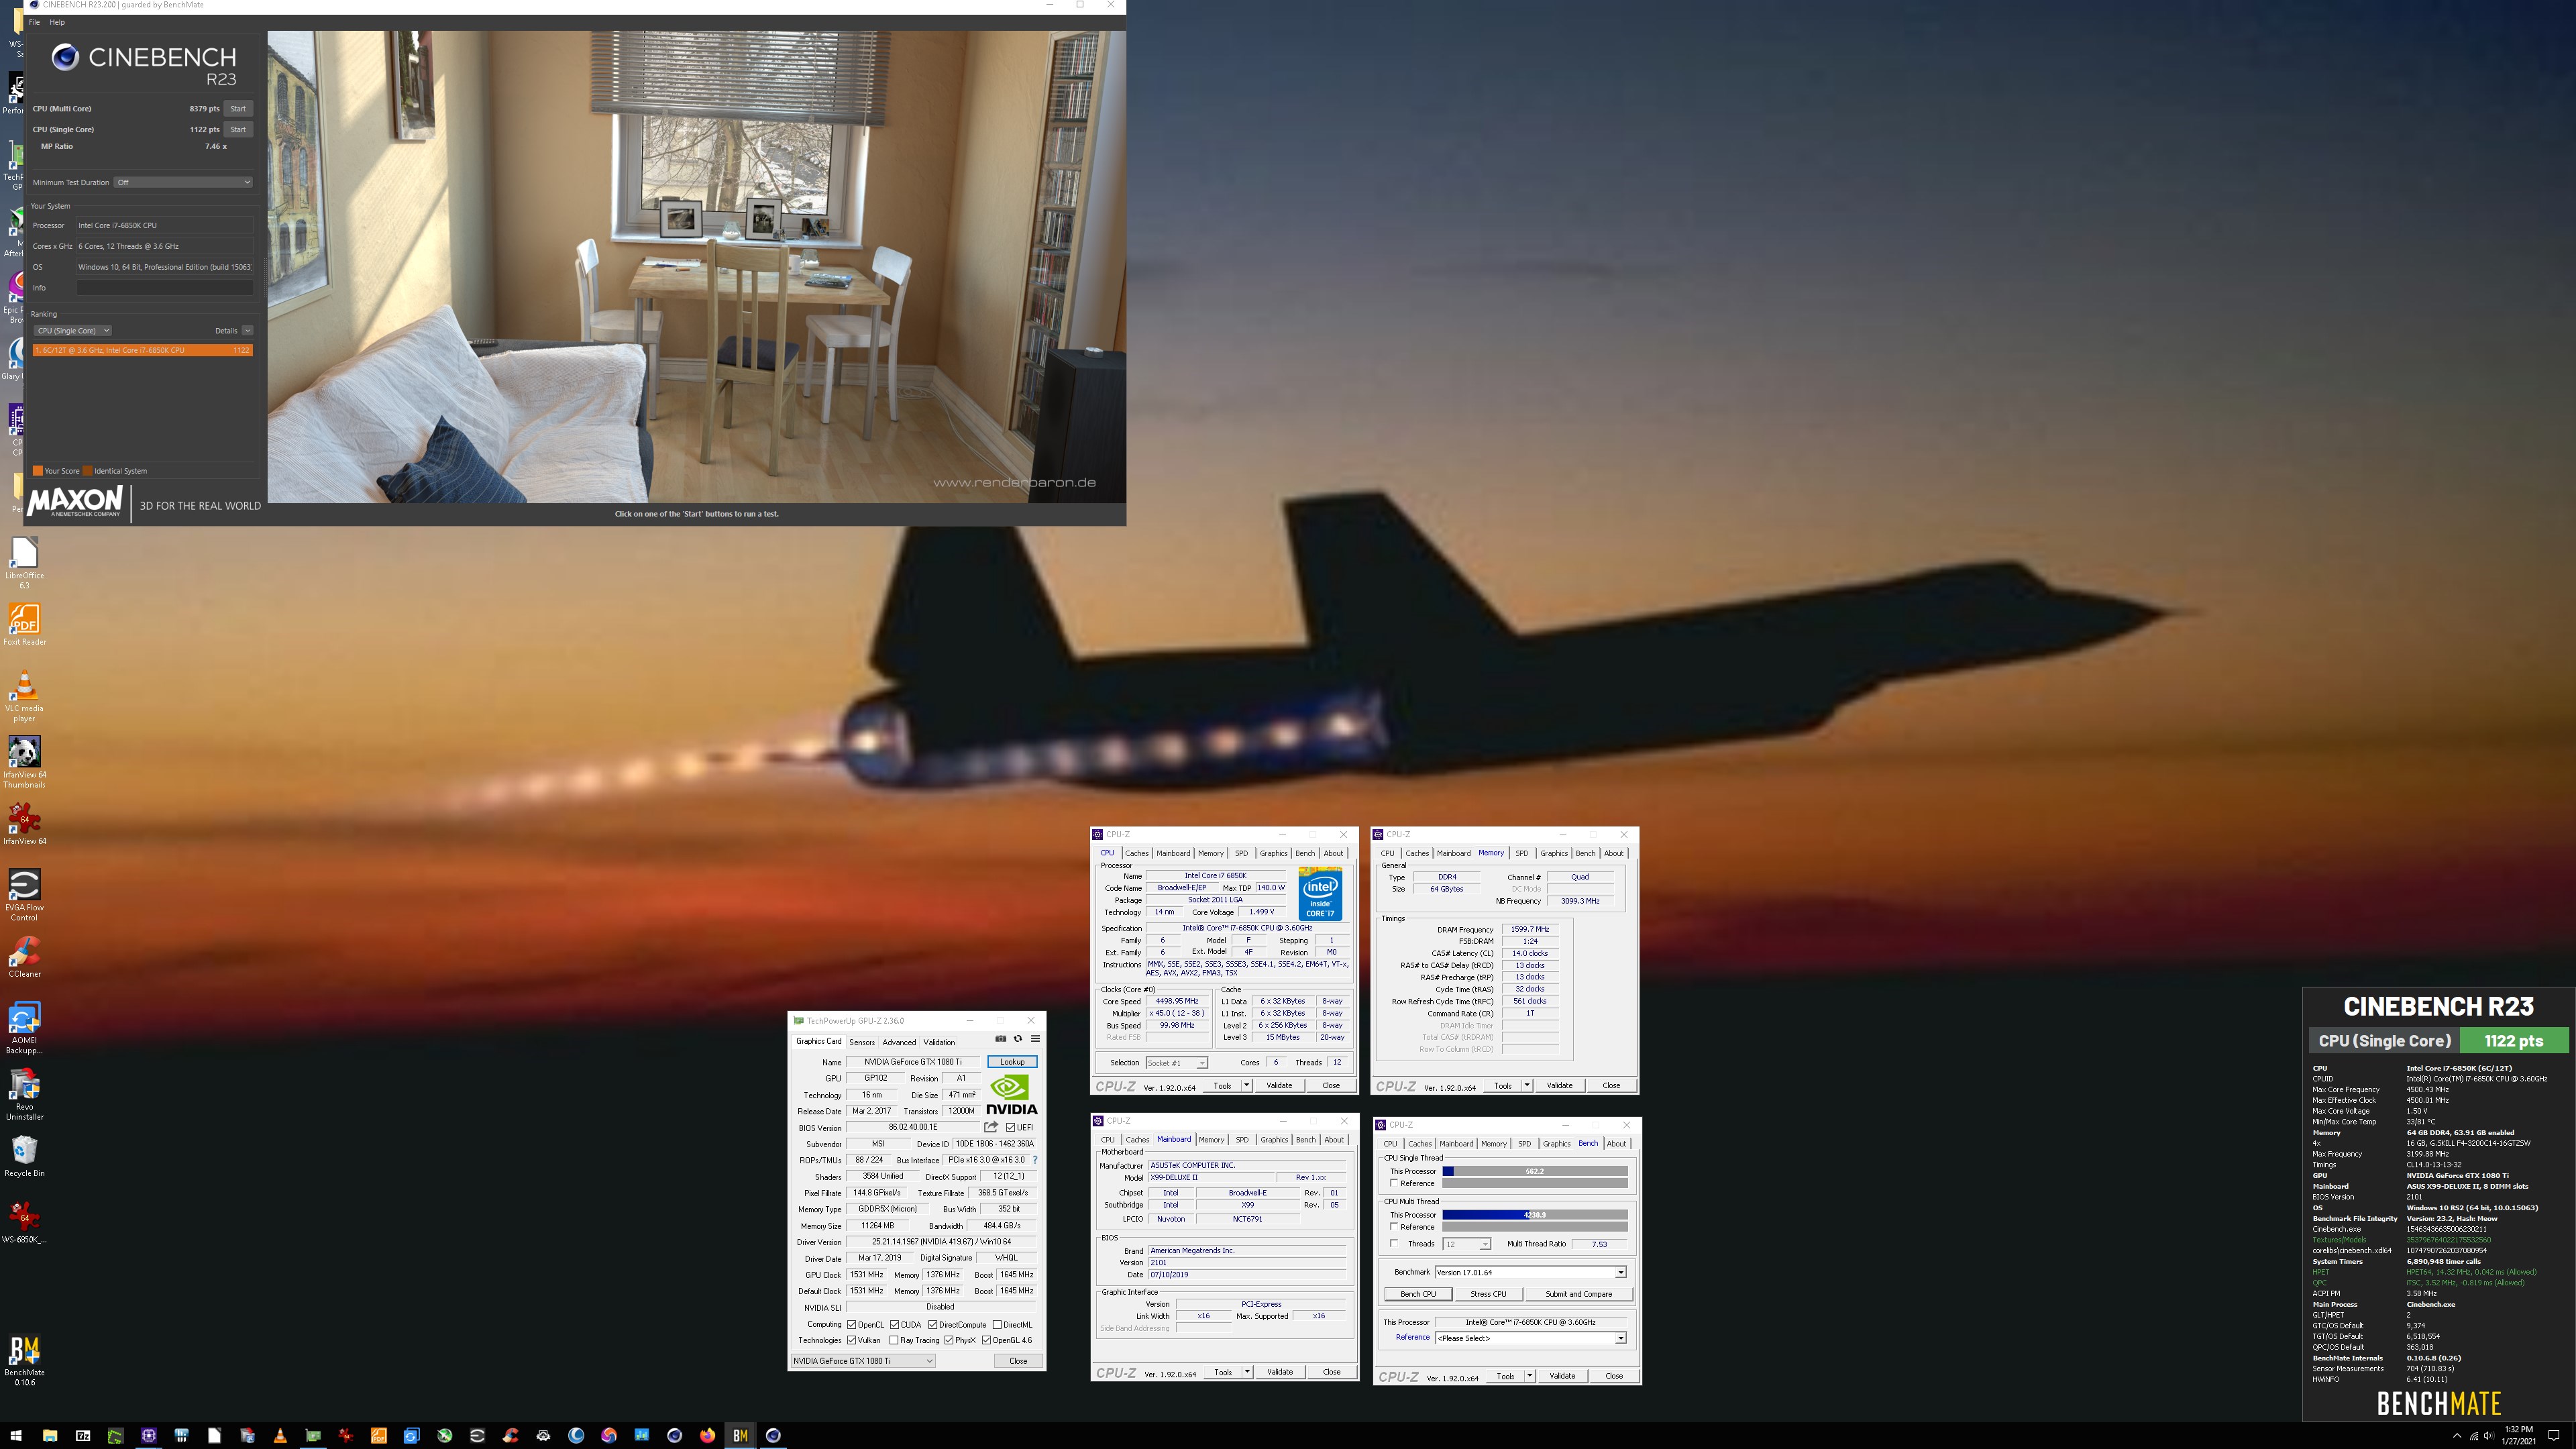
Task: Open AOMEI Backupper desktop icon
Action: [x=24, y=1028]
